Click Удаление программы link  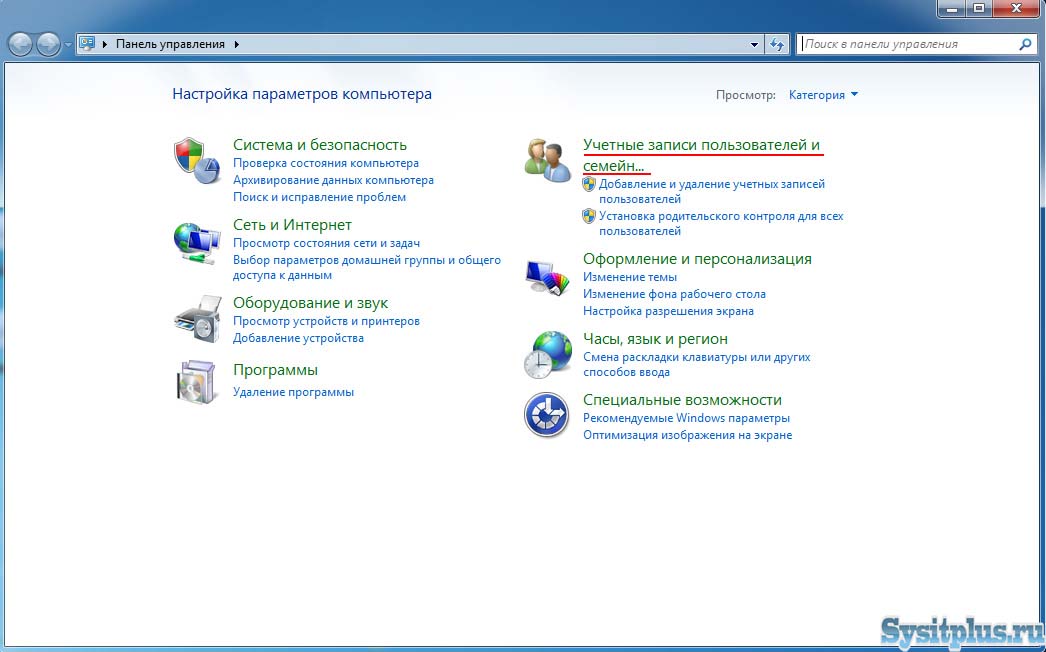[x=293, y=392]
